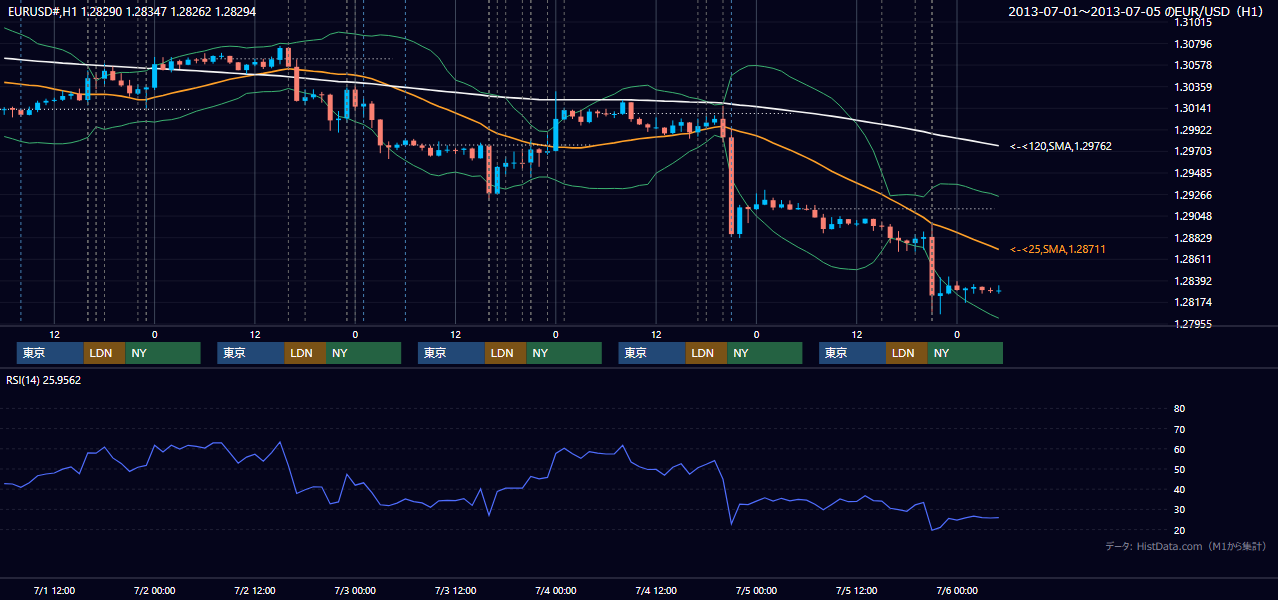Select the 1.29485 price level label
The width and height of the screenshot is (1278, 600).
1193,173
